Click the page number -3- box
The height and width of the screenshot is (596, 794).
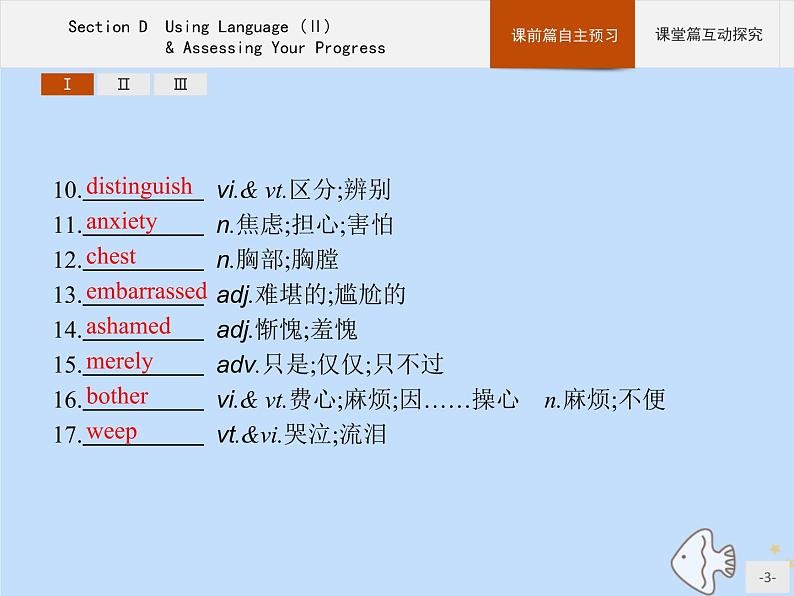click(x=767, y=577)
